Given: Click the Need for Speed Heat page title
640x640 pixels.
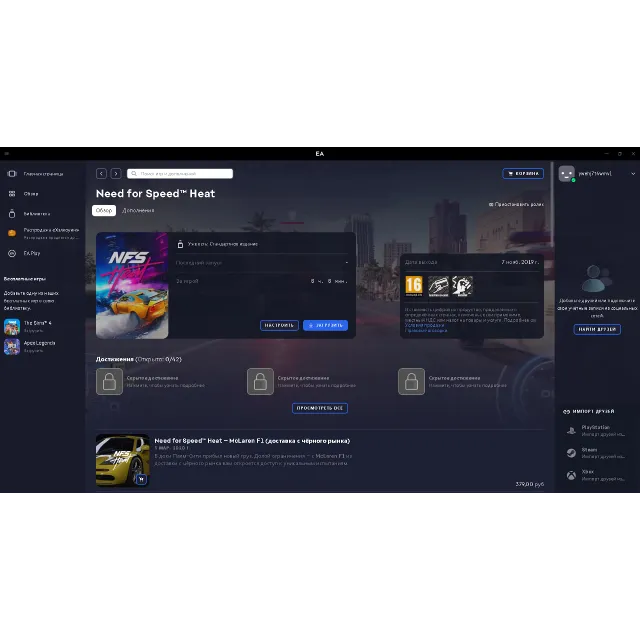Looking at the screenshot, I should (155, 193).
